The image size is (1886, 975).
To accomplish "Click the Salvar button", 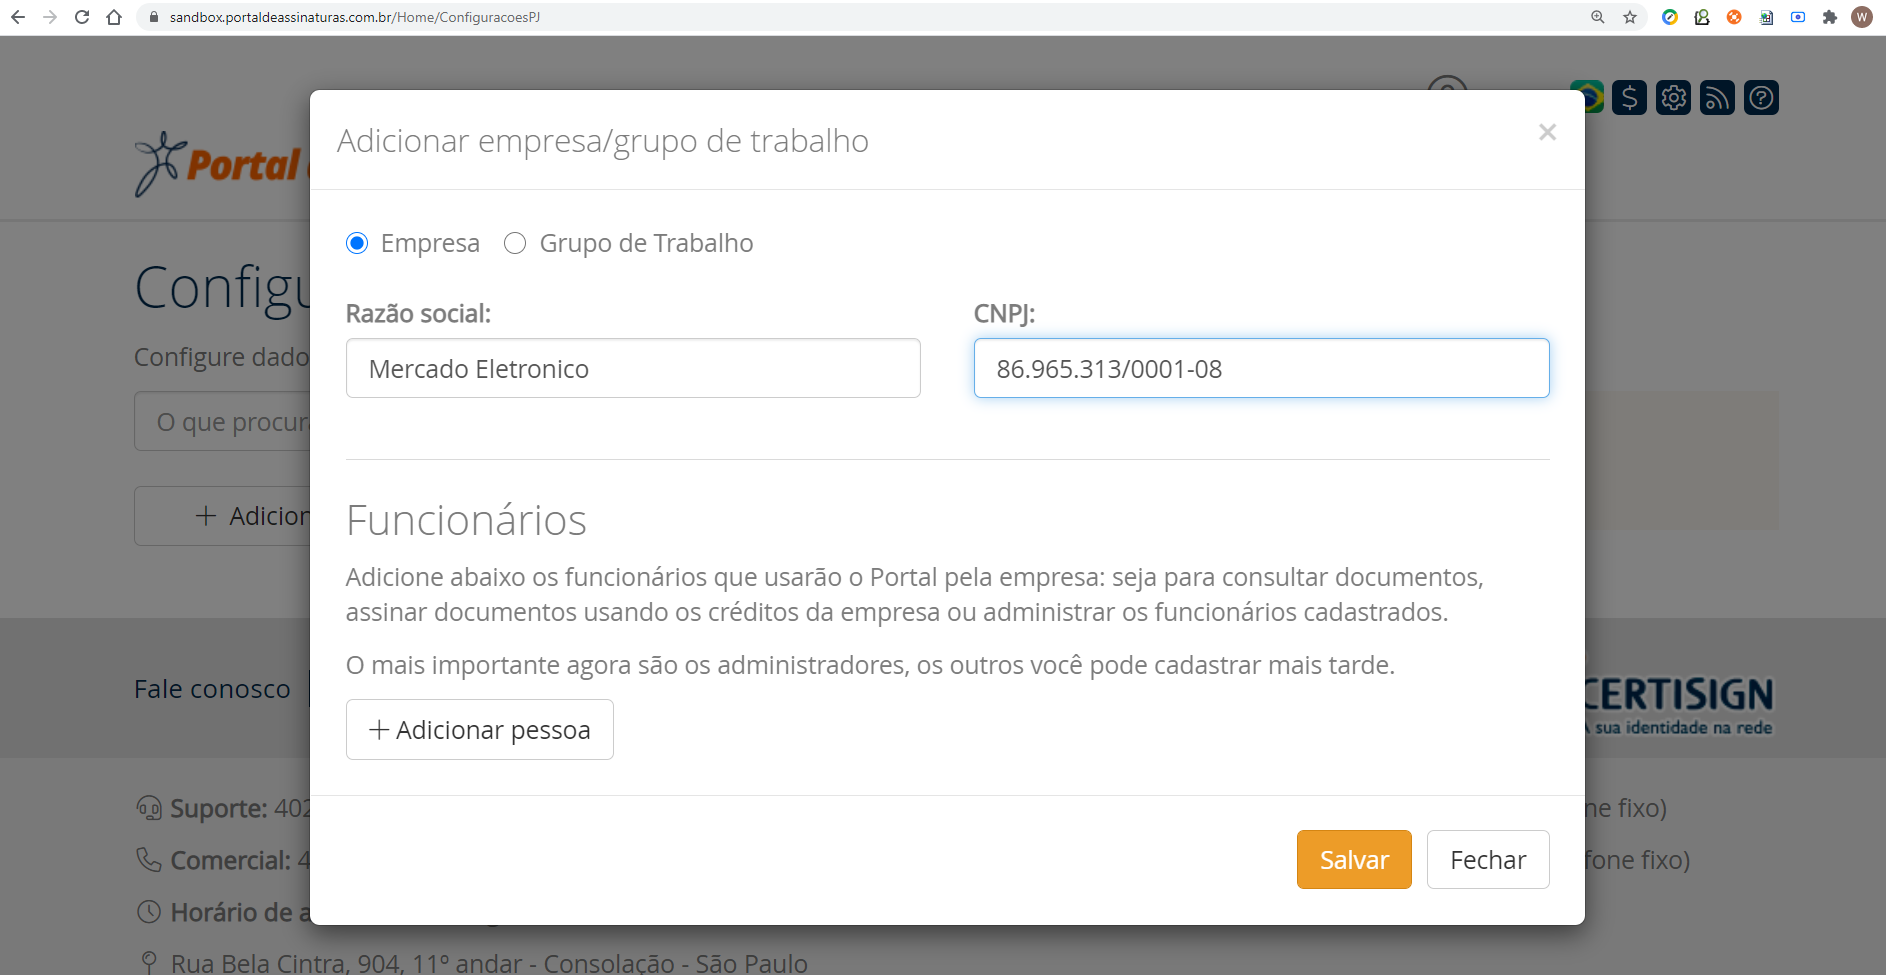I will [x=1354, y=859].
